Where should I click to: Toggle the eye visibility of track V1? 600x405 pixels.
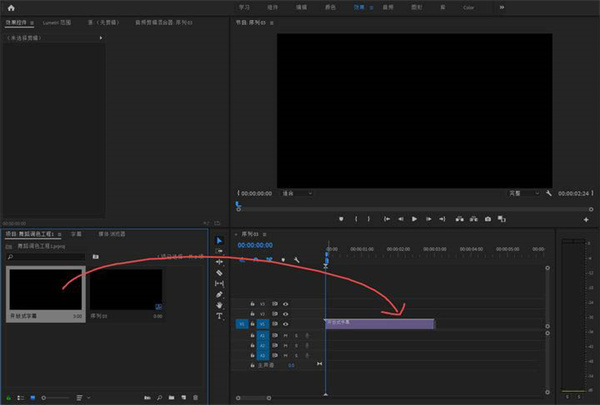[285, 325]
